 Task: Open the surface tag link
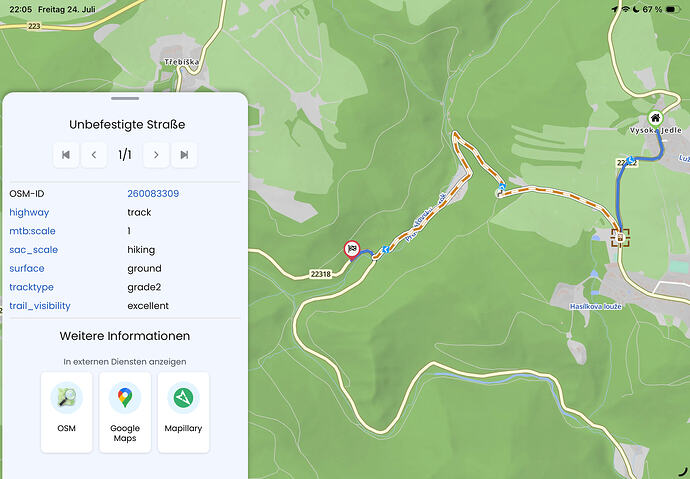27,268
